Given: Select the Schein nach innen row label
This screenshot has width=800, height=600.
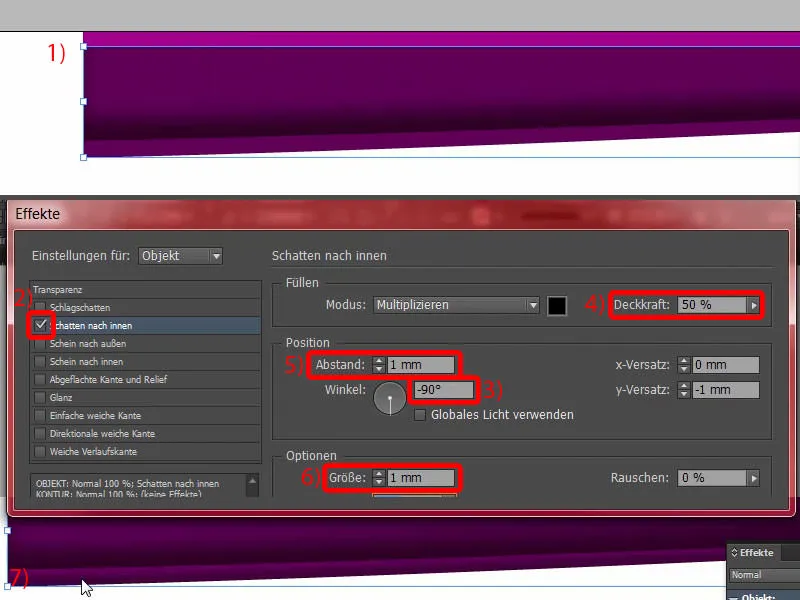Looking at the screenshot, I should tap(86, 362).
